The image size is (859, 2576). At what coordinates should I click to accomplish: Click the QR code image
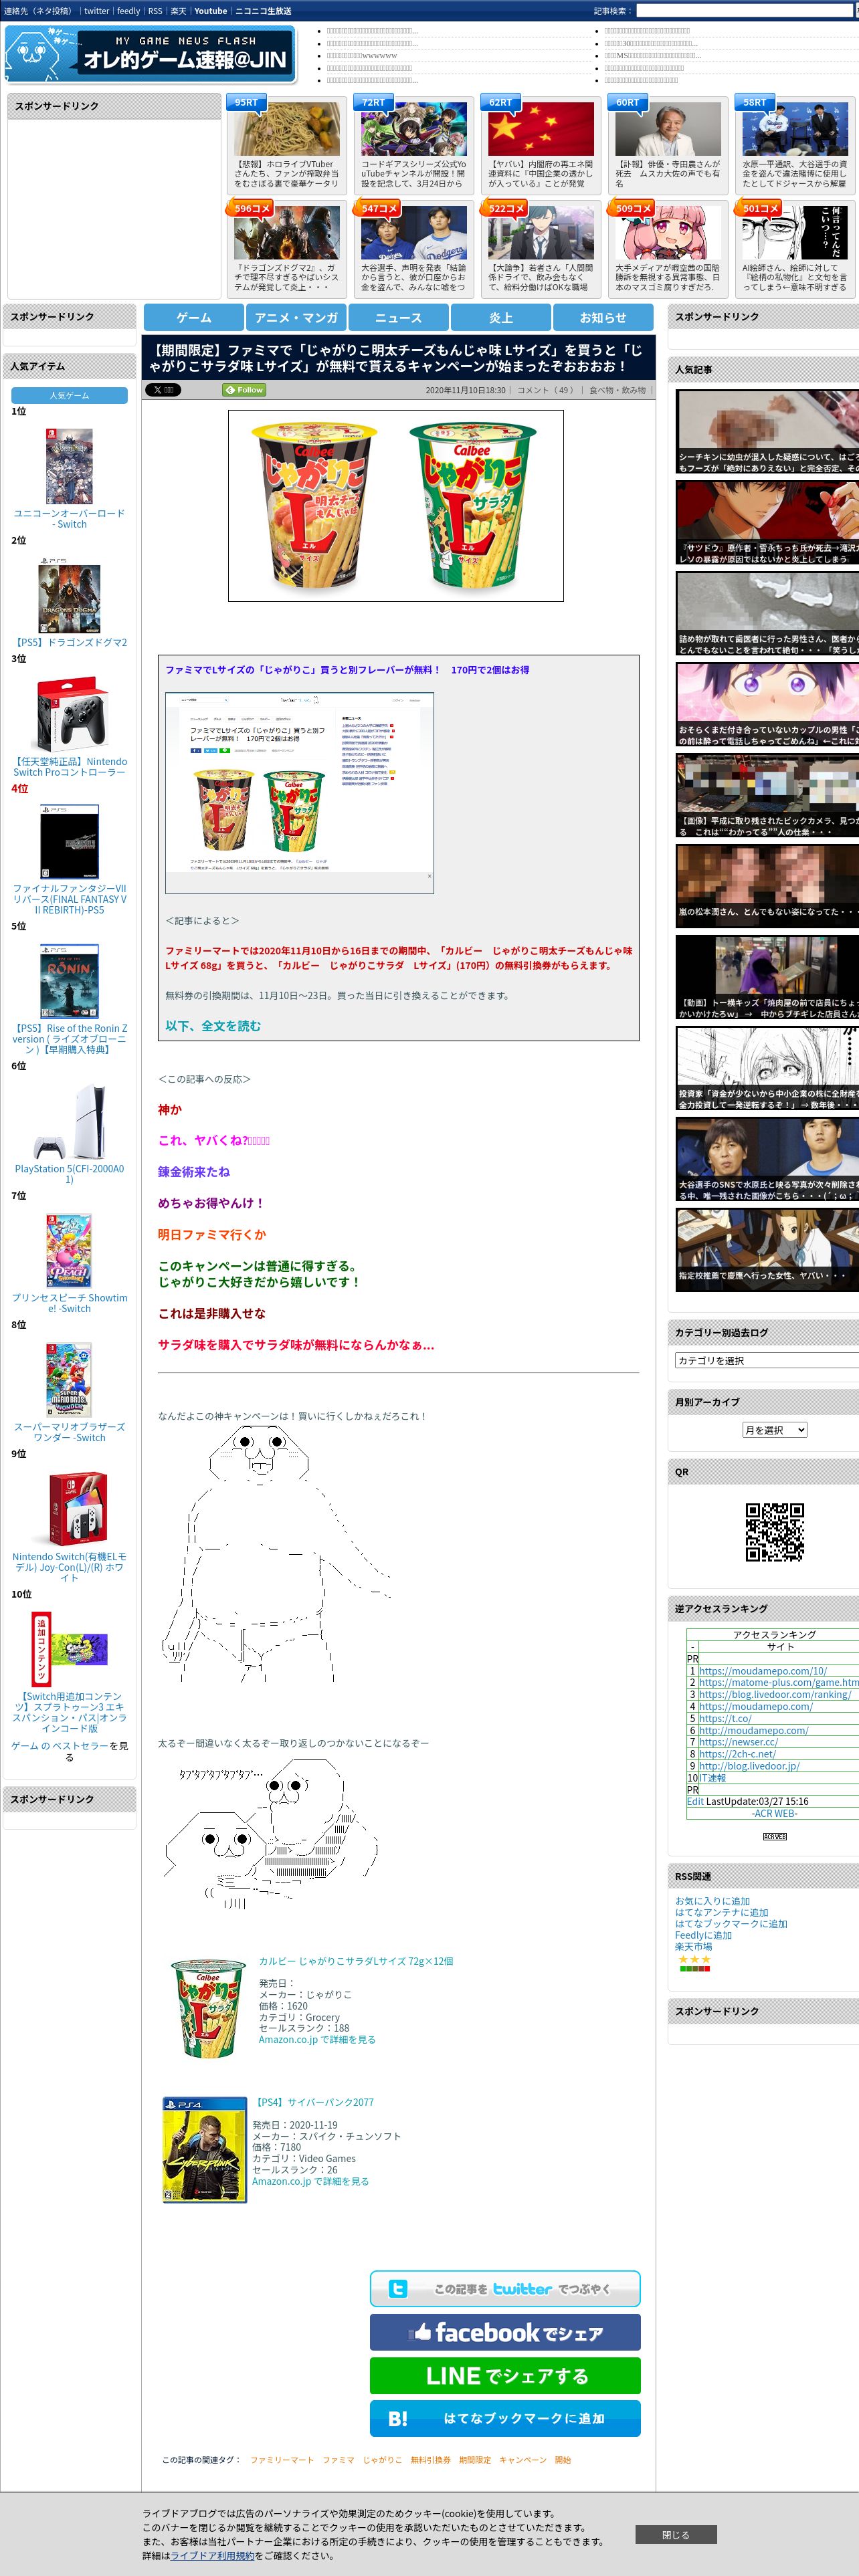tap(774, 1531)
